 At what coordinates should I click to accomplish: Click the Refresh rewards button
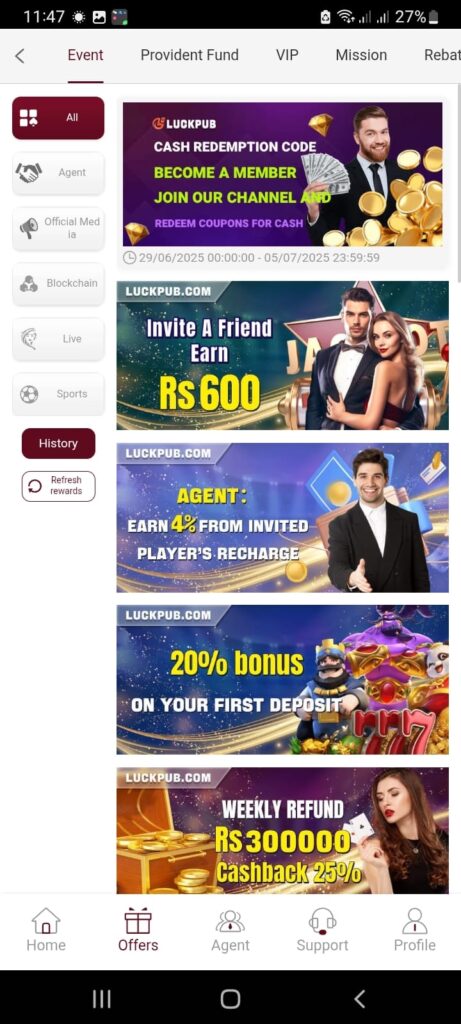tap(58, 486)
